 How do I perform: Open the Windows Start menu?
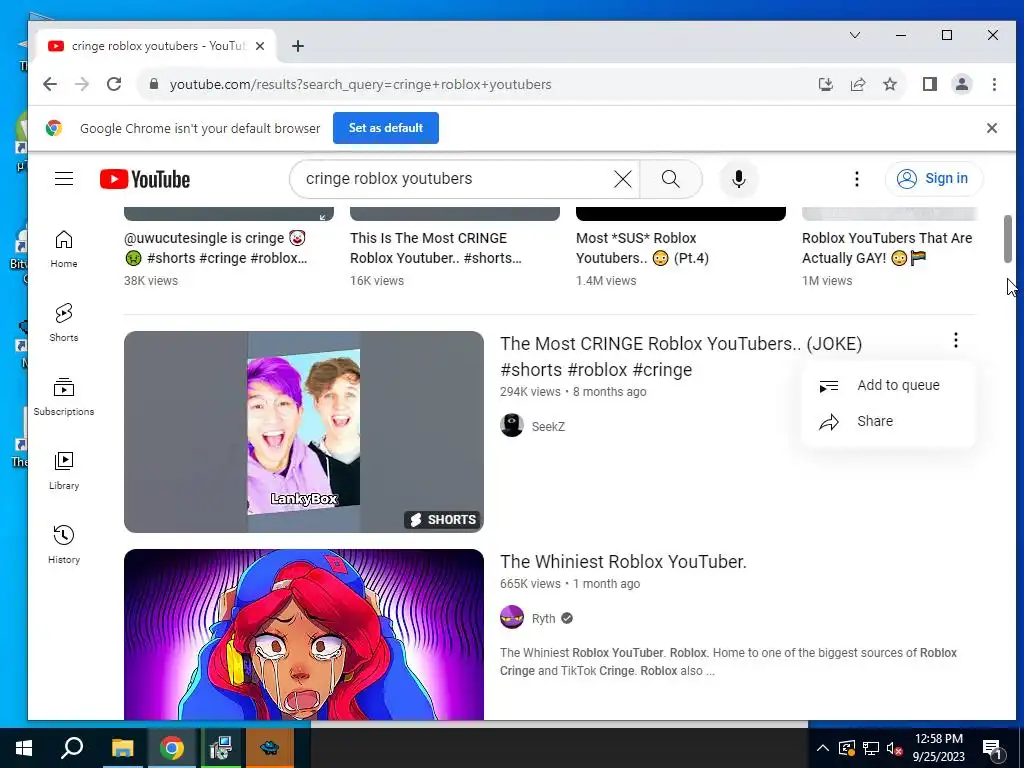tap(24, 748)
